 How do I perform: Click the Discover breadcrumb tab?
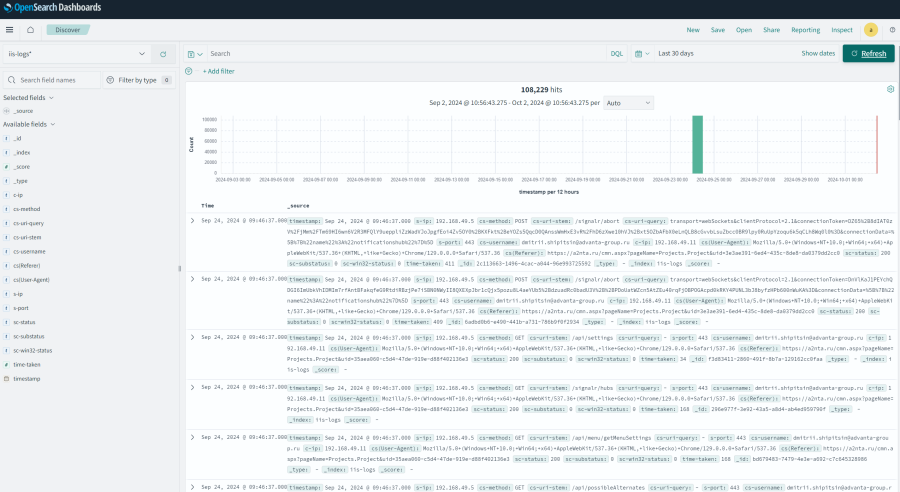(x=68, y=30)
